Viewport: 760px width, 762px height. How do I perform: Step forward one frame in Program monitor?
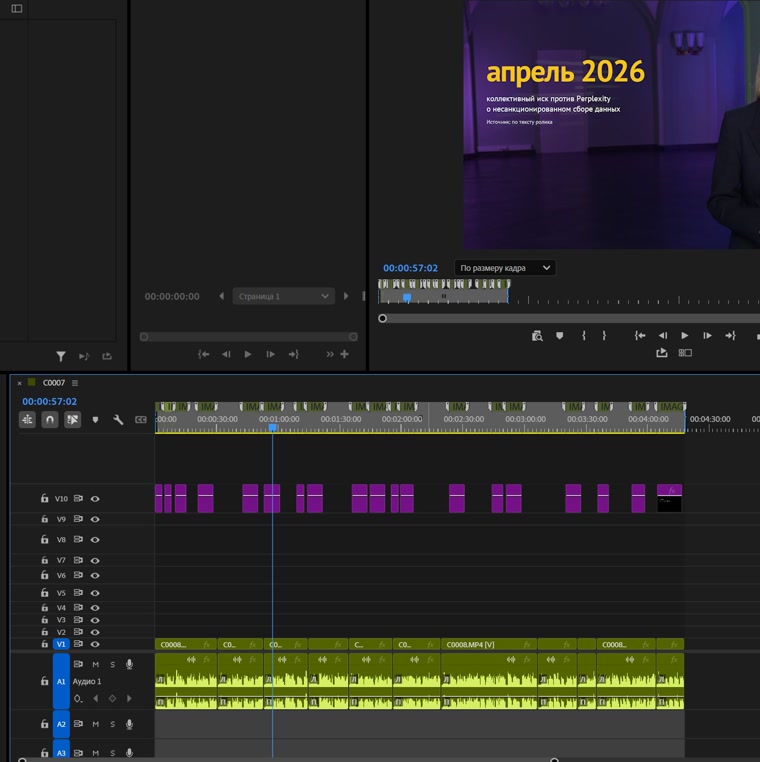click(x=708, y=336)
